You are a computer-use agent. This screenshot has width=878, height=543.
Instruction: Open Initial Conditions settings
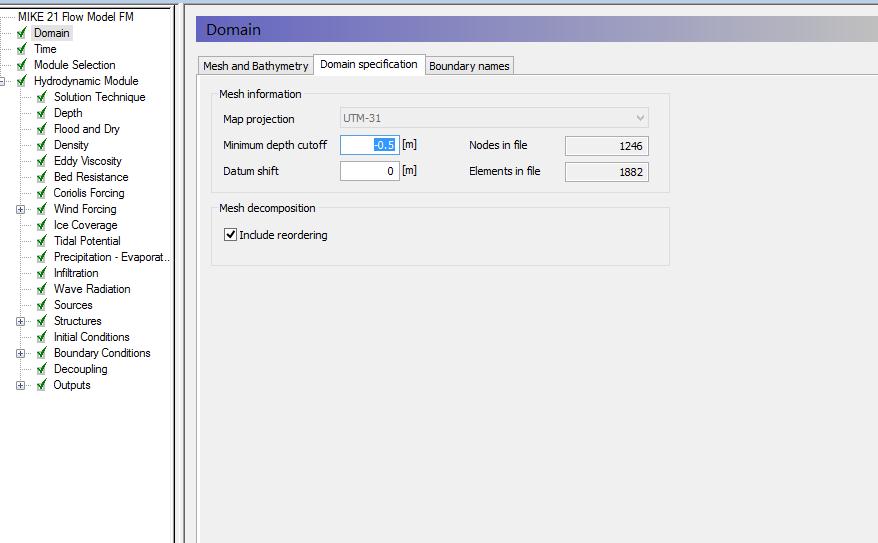[x=91, y=337]
